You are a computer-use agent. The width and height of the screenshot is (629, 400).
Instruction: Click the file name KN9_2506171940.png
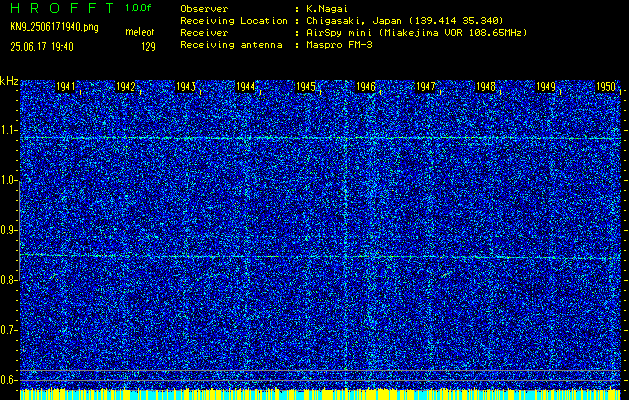pos(54,27)
